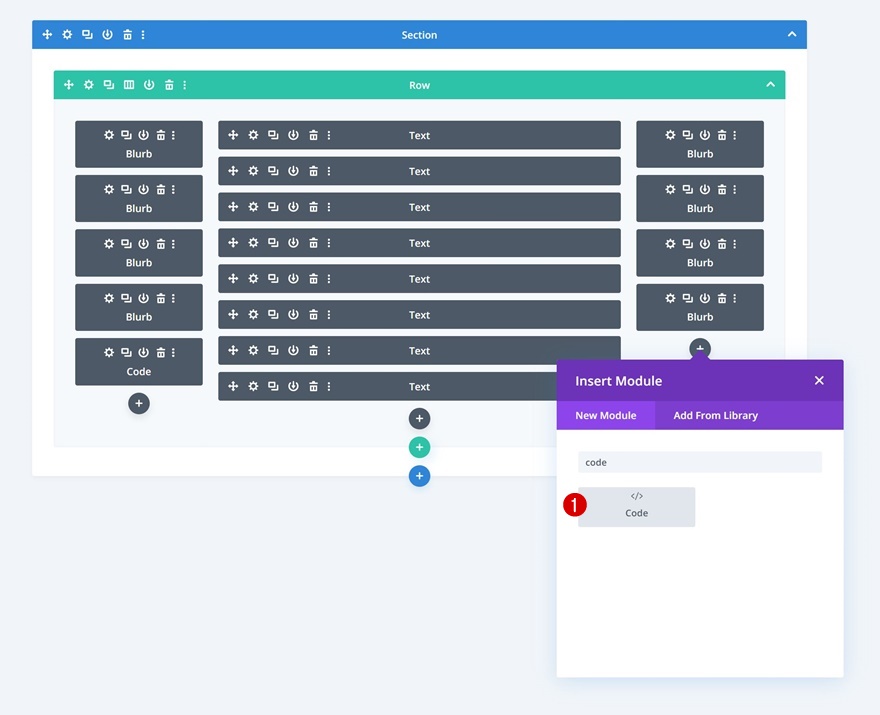Duplicate the existing Code module
880x715 pixels.
click(126, 352)
